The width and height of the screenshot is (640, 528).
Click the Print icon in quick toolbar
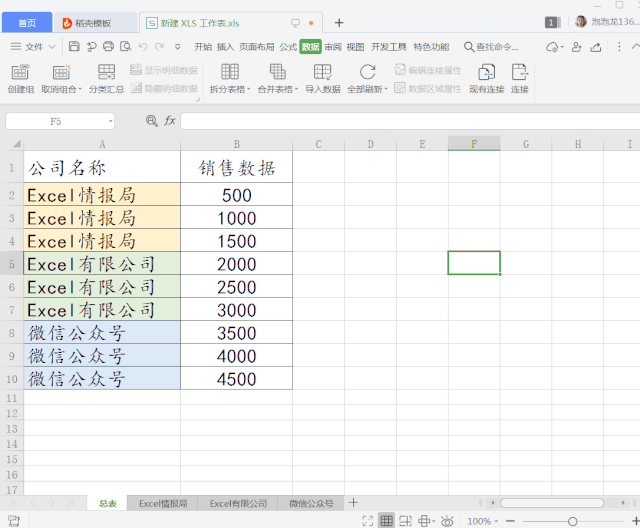click(x=108, y=47)
